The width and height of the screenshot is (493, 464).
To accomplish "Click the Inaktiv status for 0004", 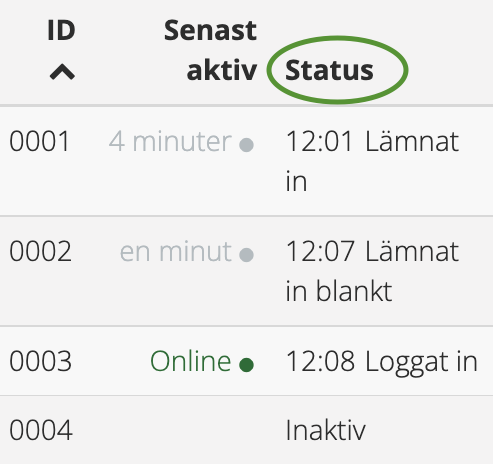I will (x=326, y=430).
